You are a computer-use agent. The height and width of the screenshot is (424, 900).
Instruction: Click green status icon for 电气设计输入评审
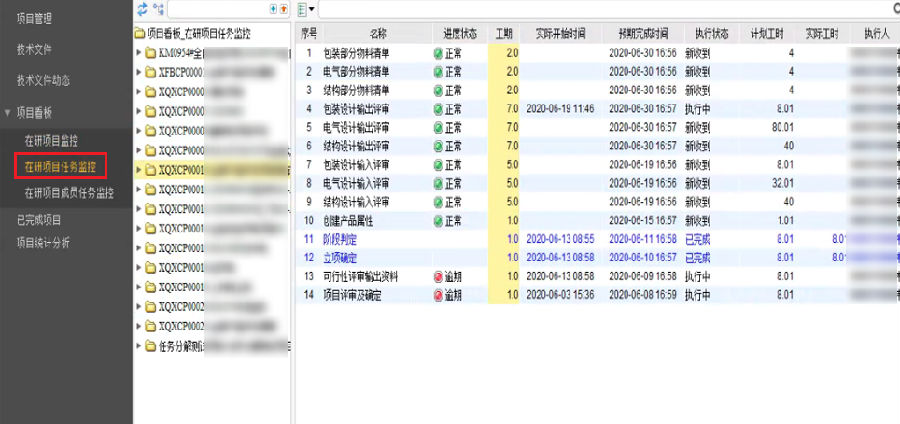[x=438, y=184]
